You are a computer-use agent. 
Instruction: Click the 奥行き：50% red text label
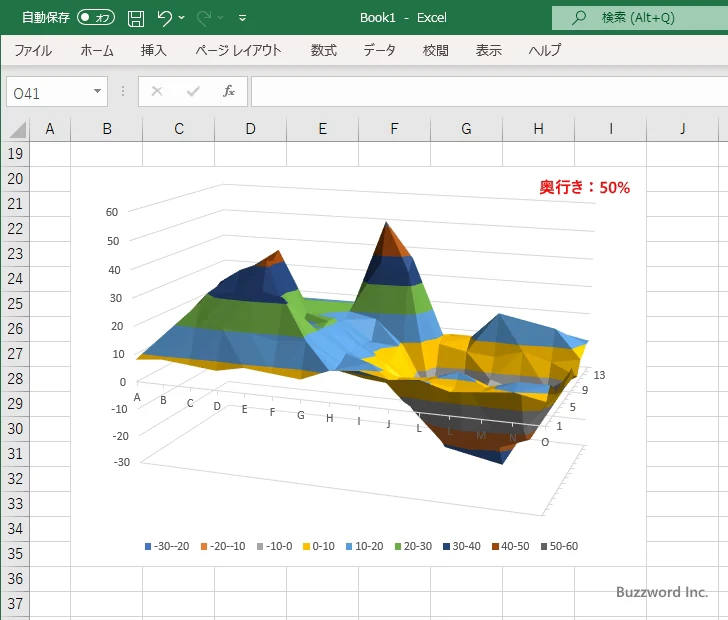(585, 187)
